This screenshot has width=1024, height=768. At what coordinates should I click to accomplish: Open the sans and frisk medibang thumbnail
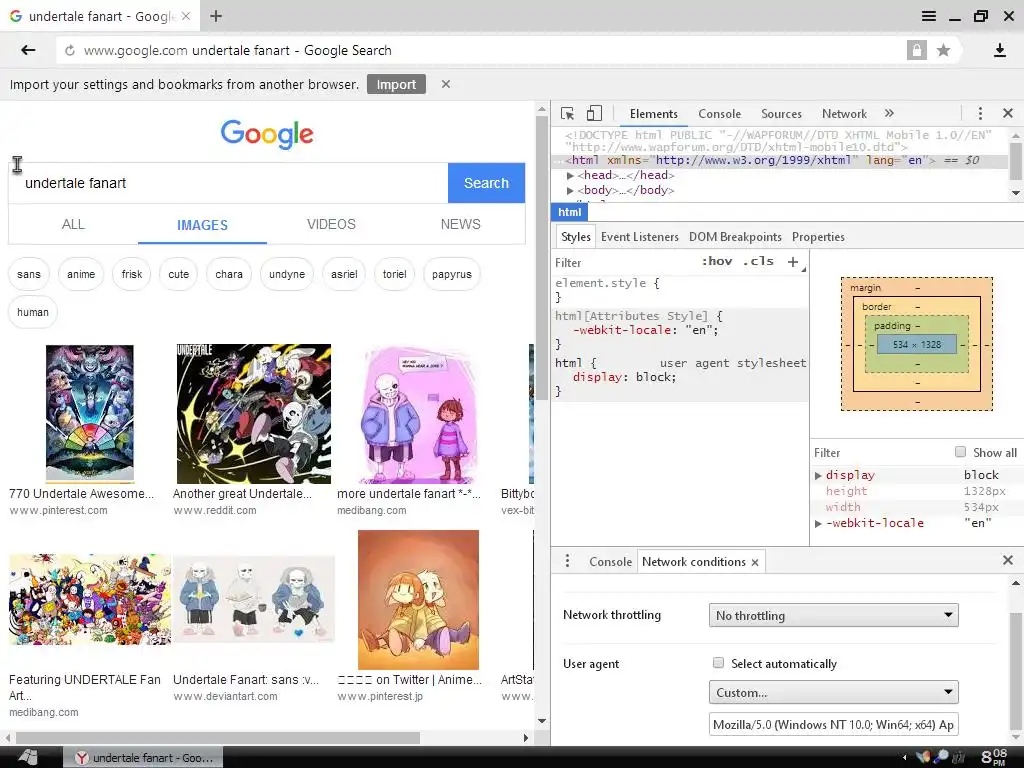click(x=418, y=415)
